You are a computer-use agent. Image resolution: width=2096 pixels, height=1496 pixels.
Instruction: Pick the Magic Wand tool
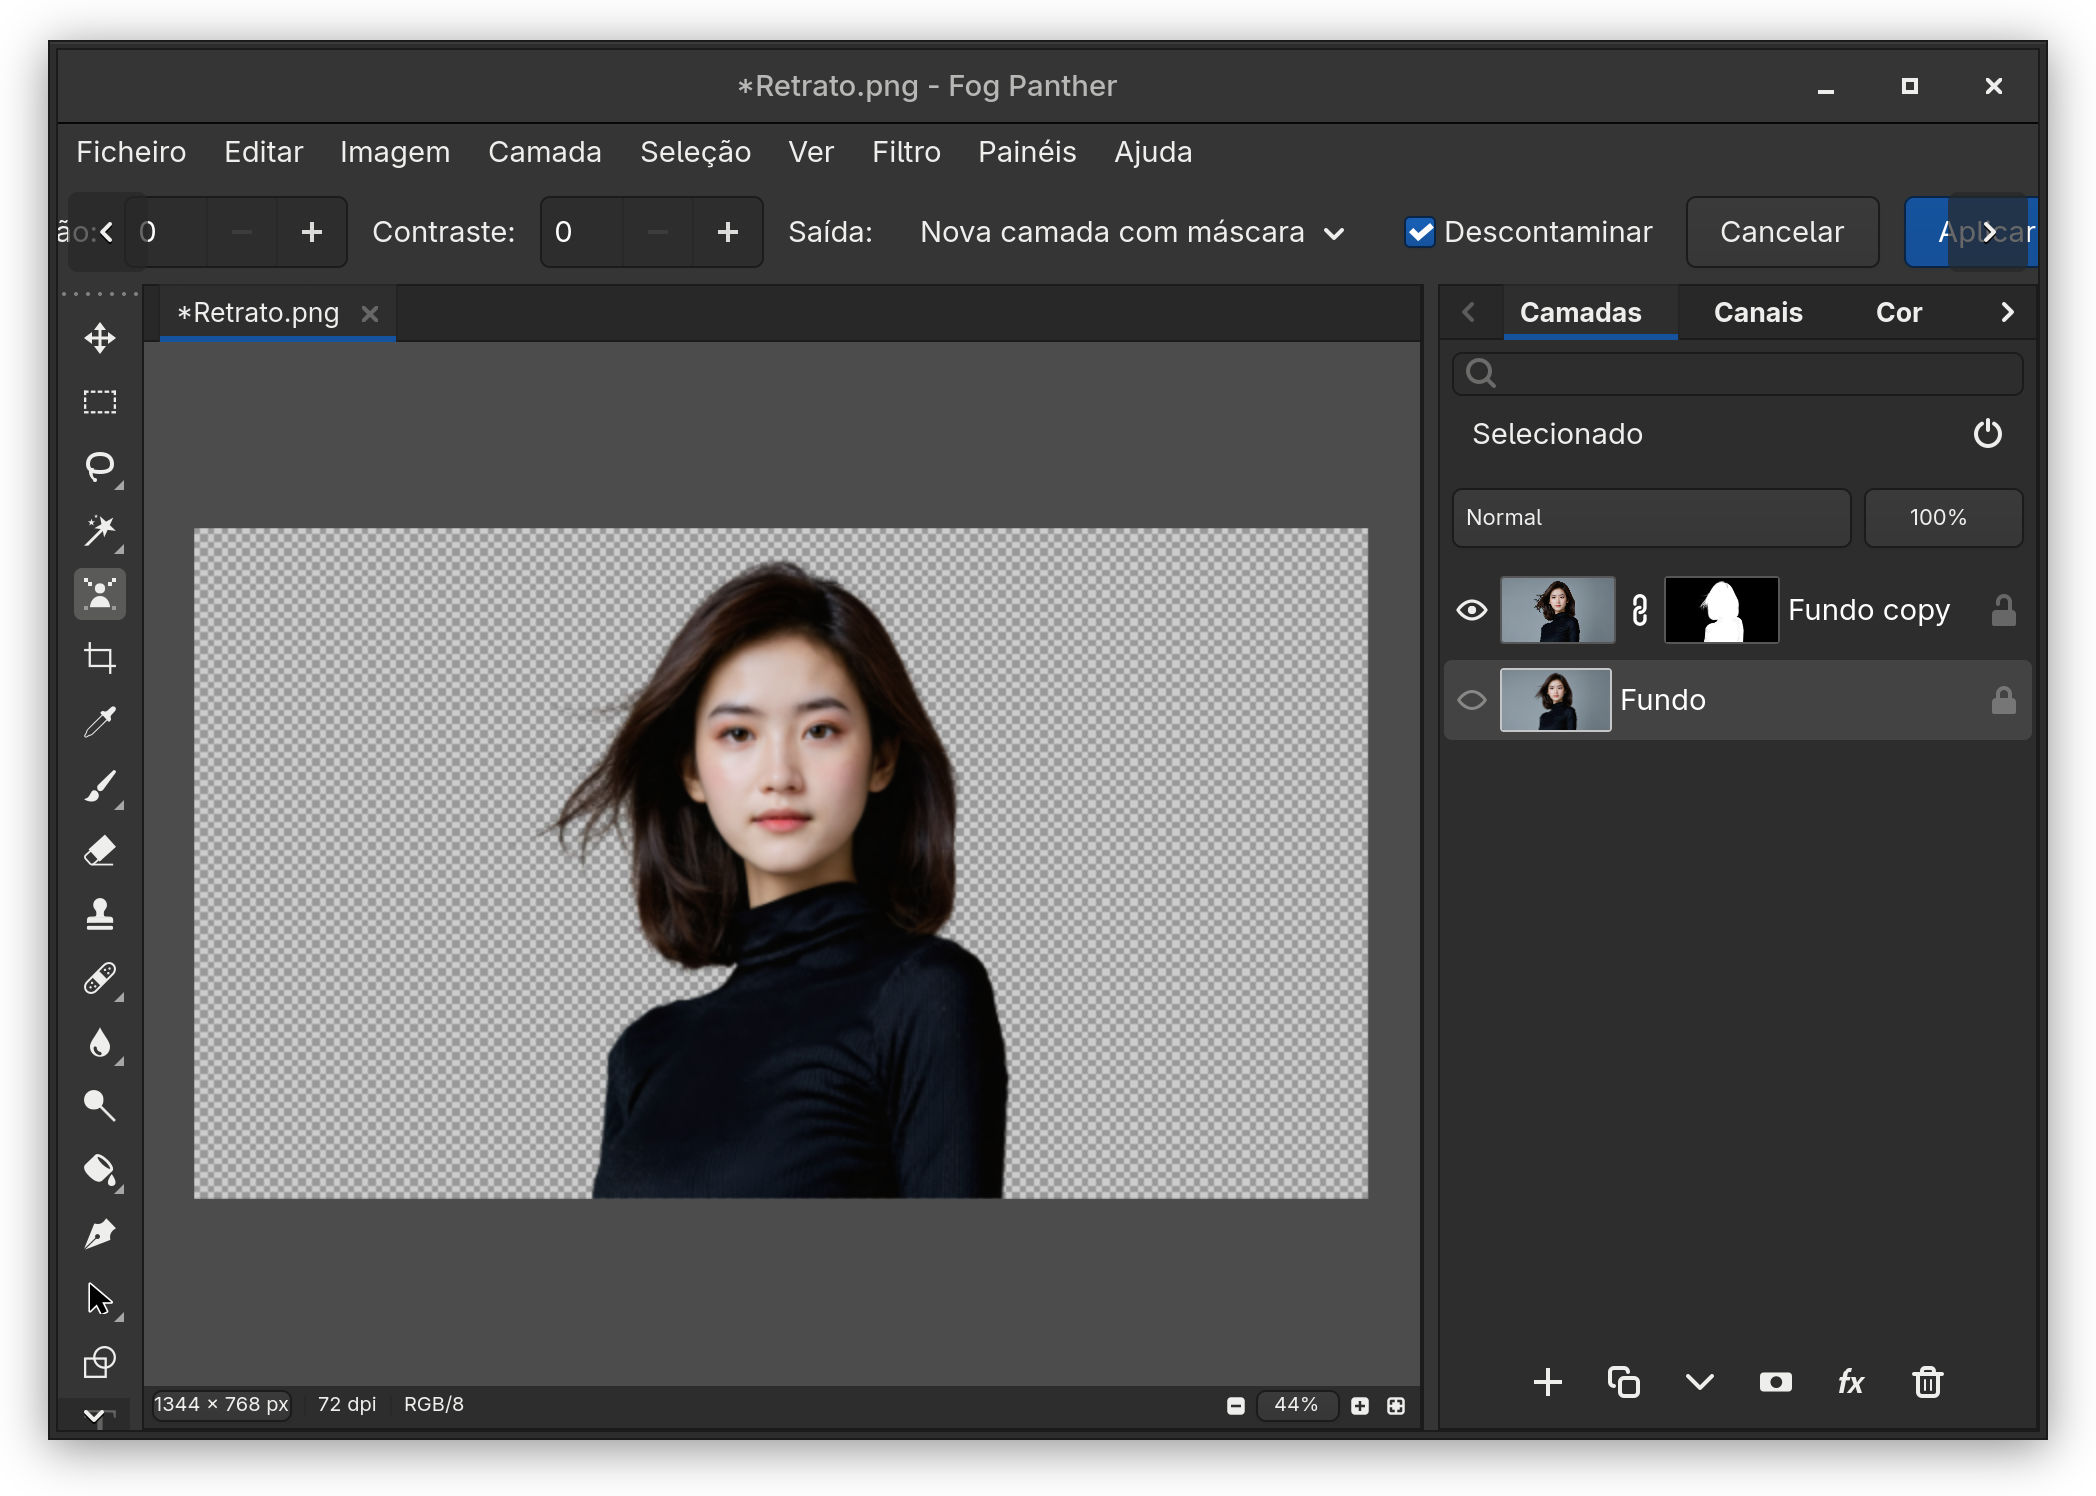click(100, 530)
